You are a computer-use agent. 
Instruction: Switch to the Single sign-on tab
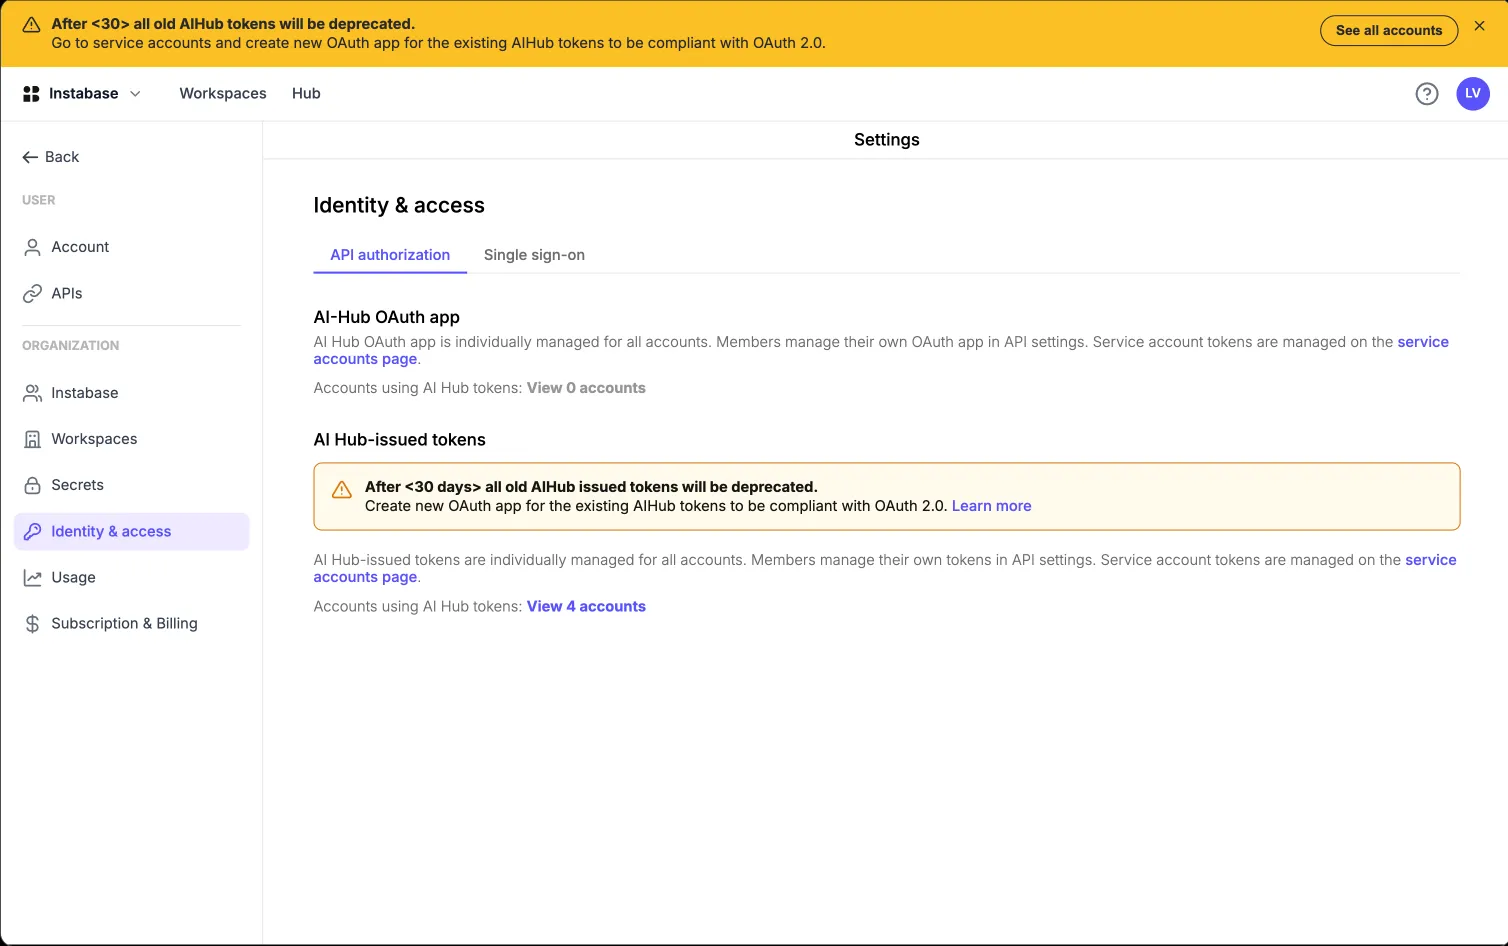click(534, 255)
